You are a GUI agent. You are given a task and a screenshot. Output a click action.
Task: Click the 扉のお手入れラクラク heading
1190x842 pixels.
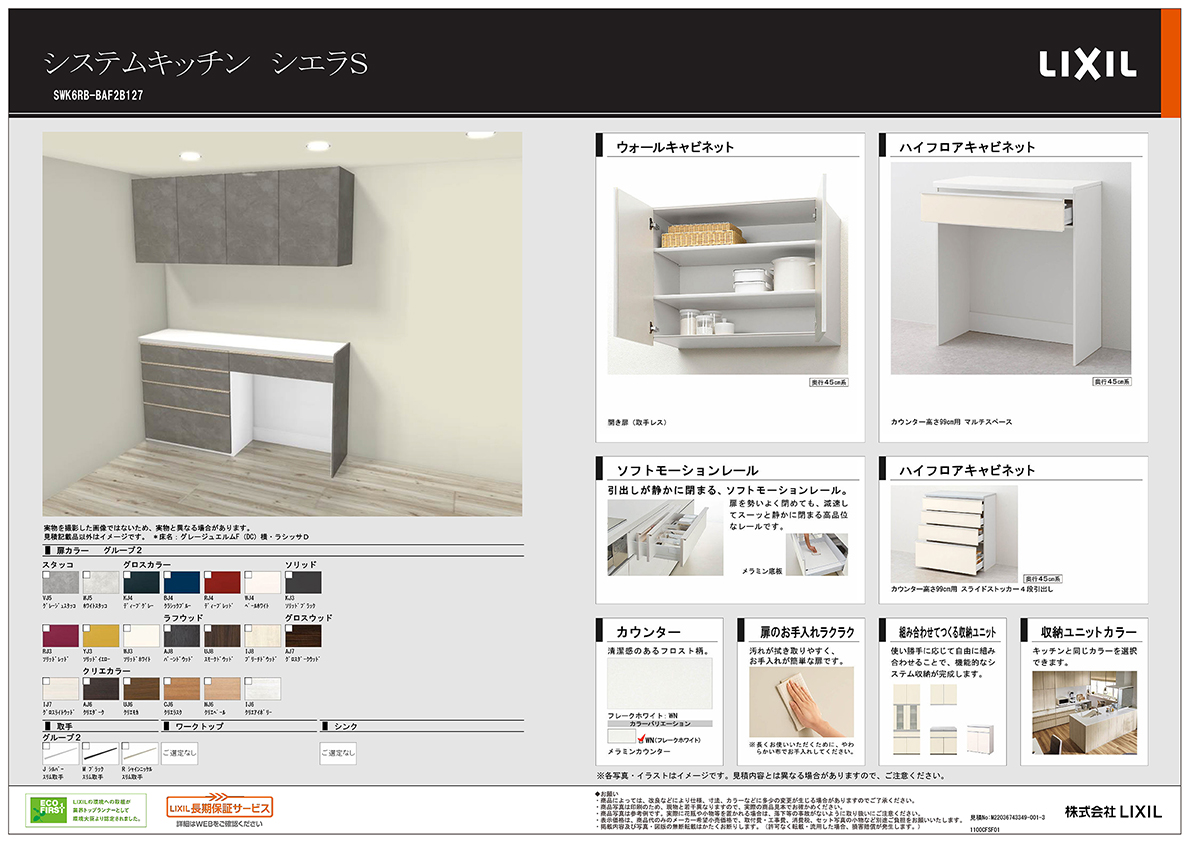[807, 632]
